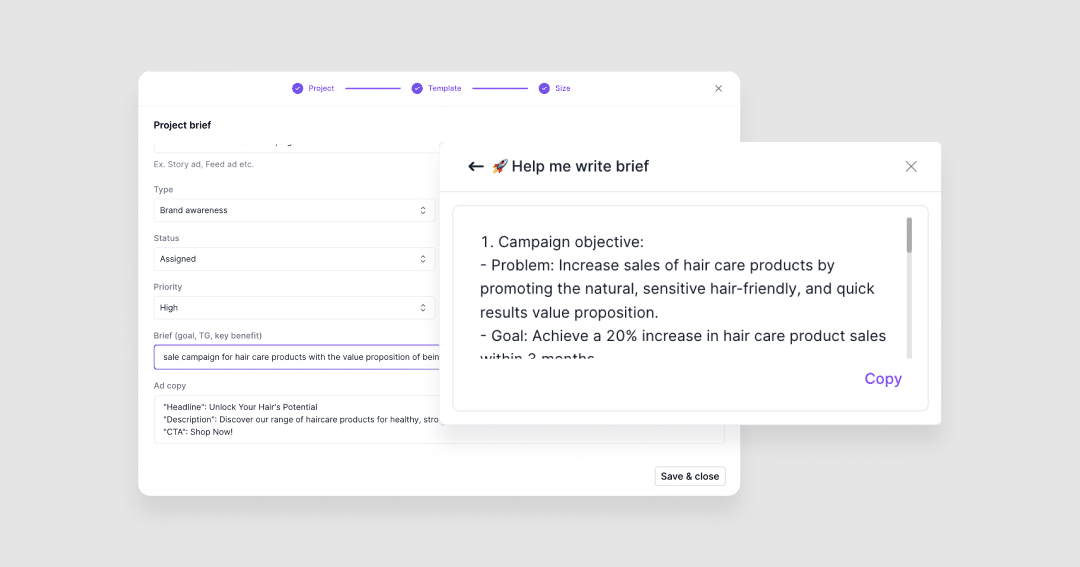Click Save & close button

pos(689,476)
